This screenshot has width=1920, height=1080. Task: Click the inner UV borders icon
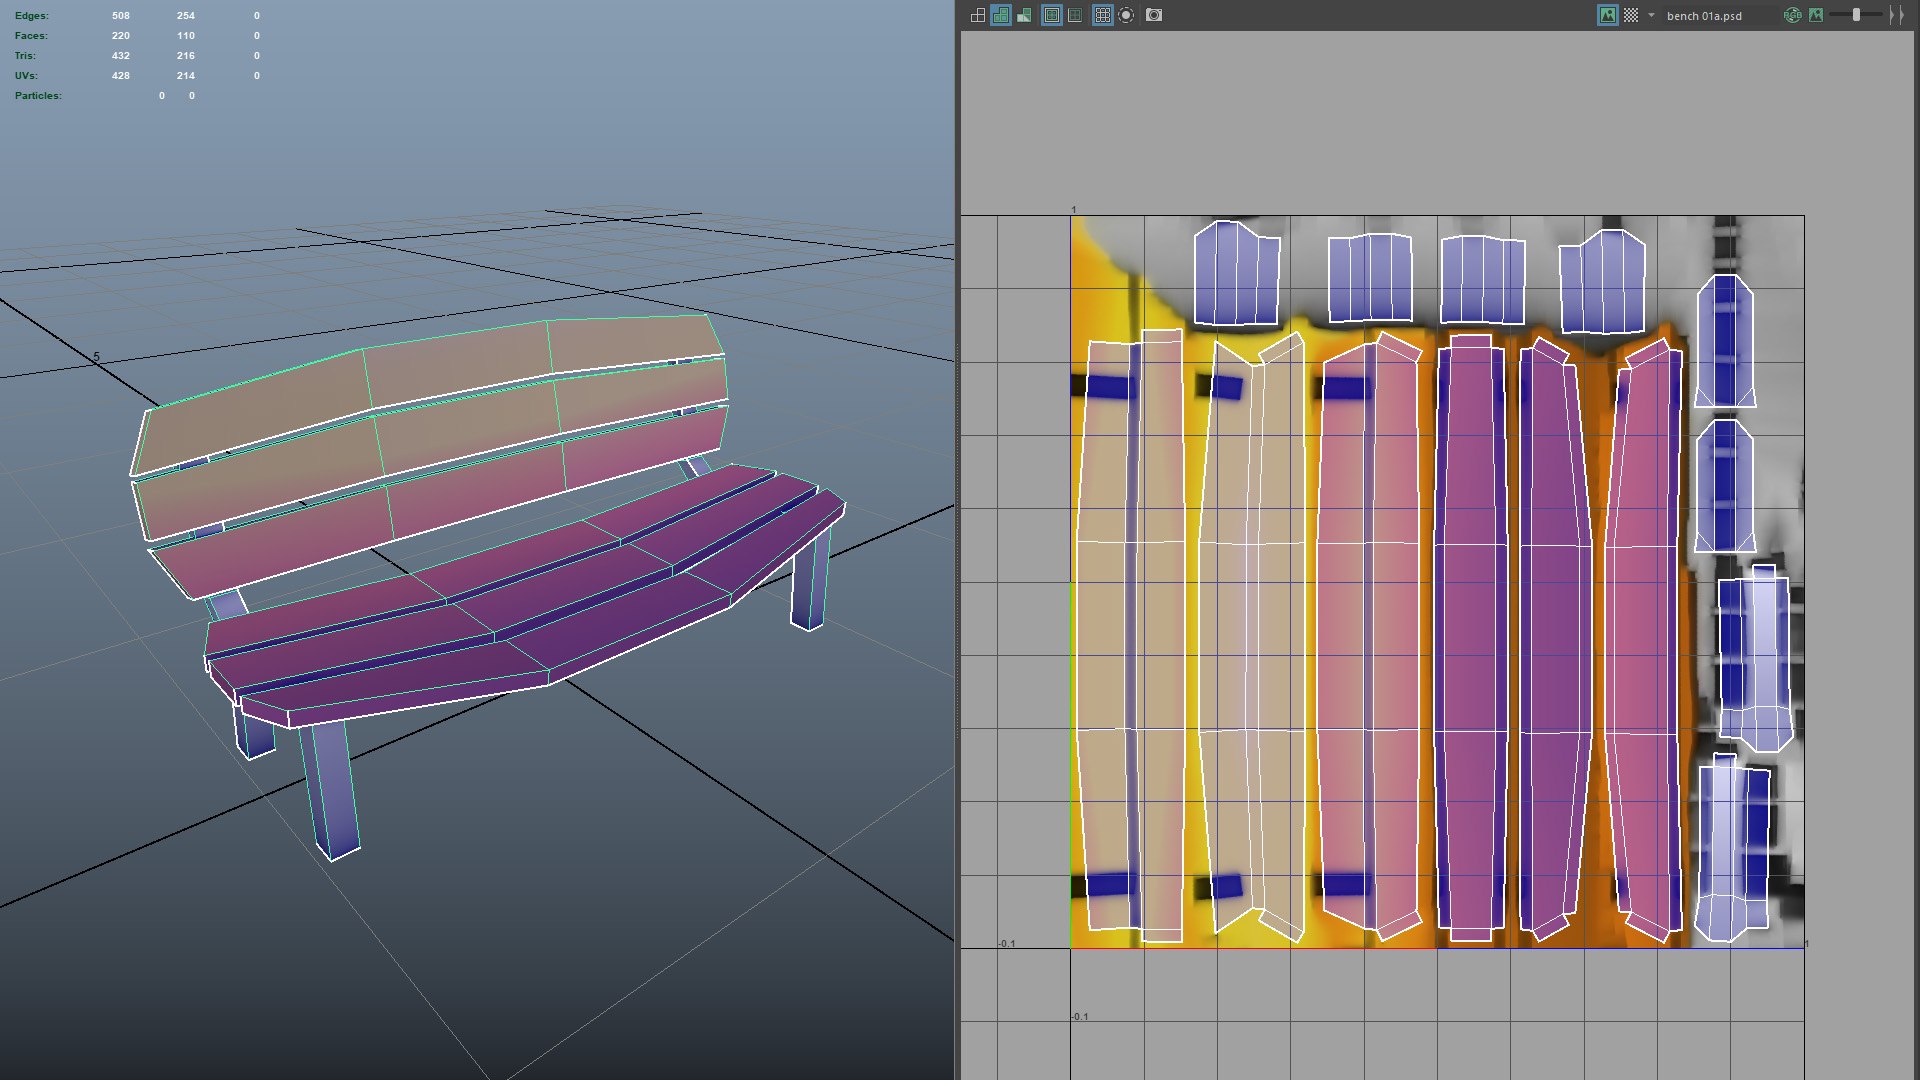point(1075,15)
